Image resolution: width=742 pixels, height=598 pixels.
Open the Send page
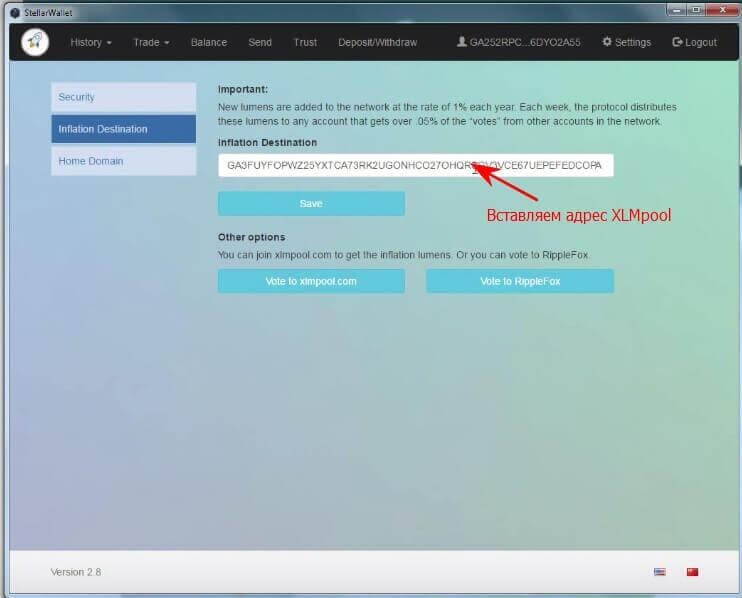(260, 43)
